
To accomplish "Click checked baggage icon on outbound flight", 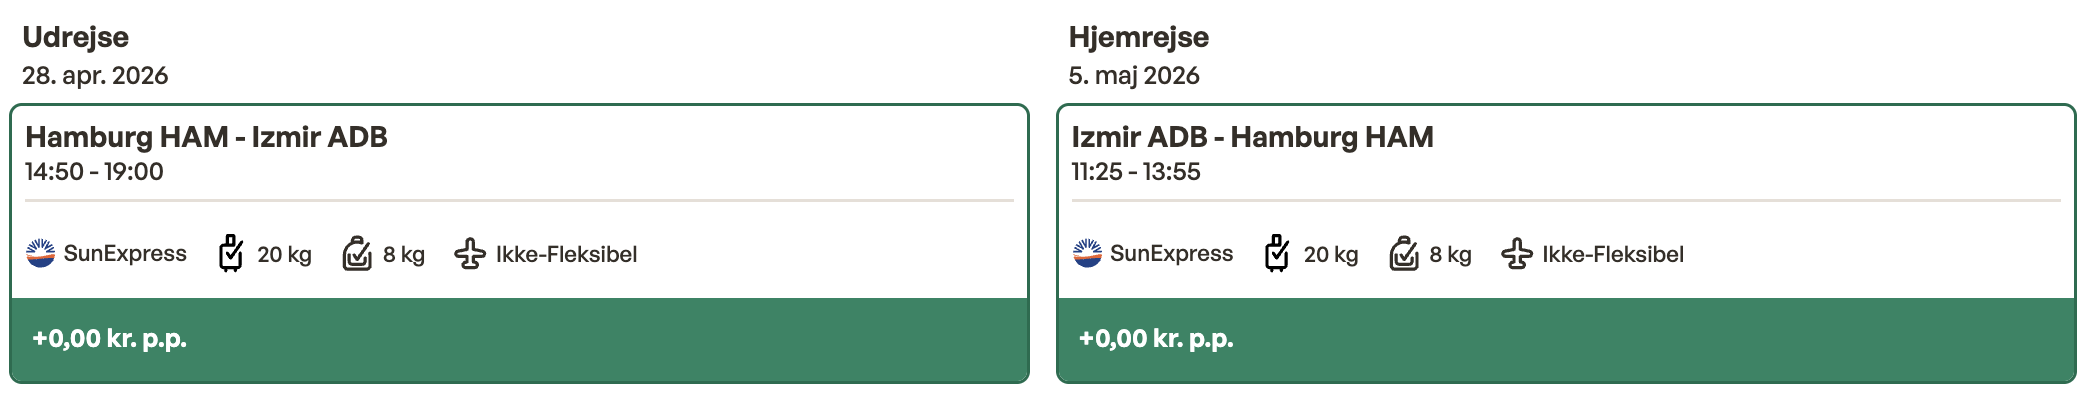I will [x=231, y=254].
